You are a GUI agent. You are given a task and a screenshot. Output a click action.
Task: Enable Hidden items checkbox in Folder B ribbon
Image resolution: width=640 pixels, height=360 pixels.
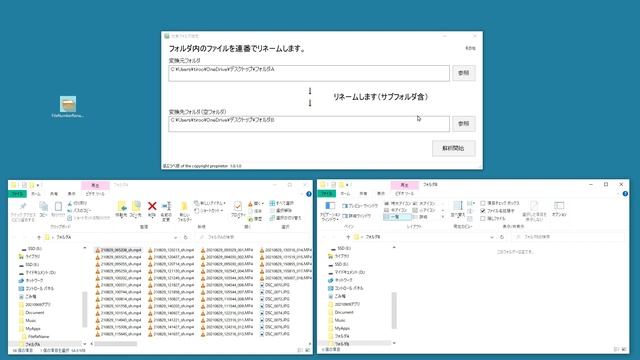483,218
